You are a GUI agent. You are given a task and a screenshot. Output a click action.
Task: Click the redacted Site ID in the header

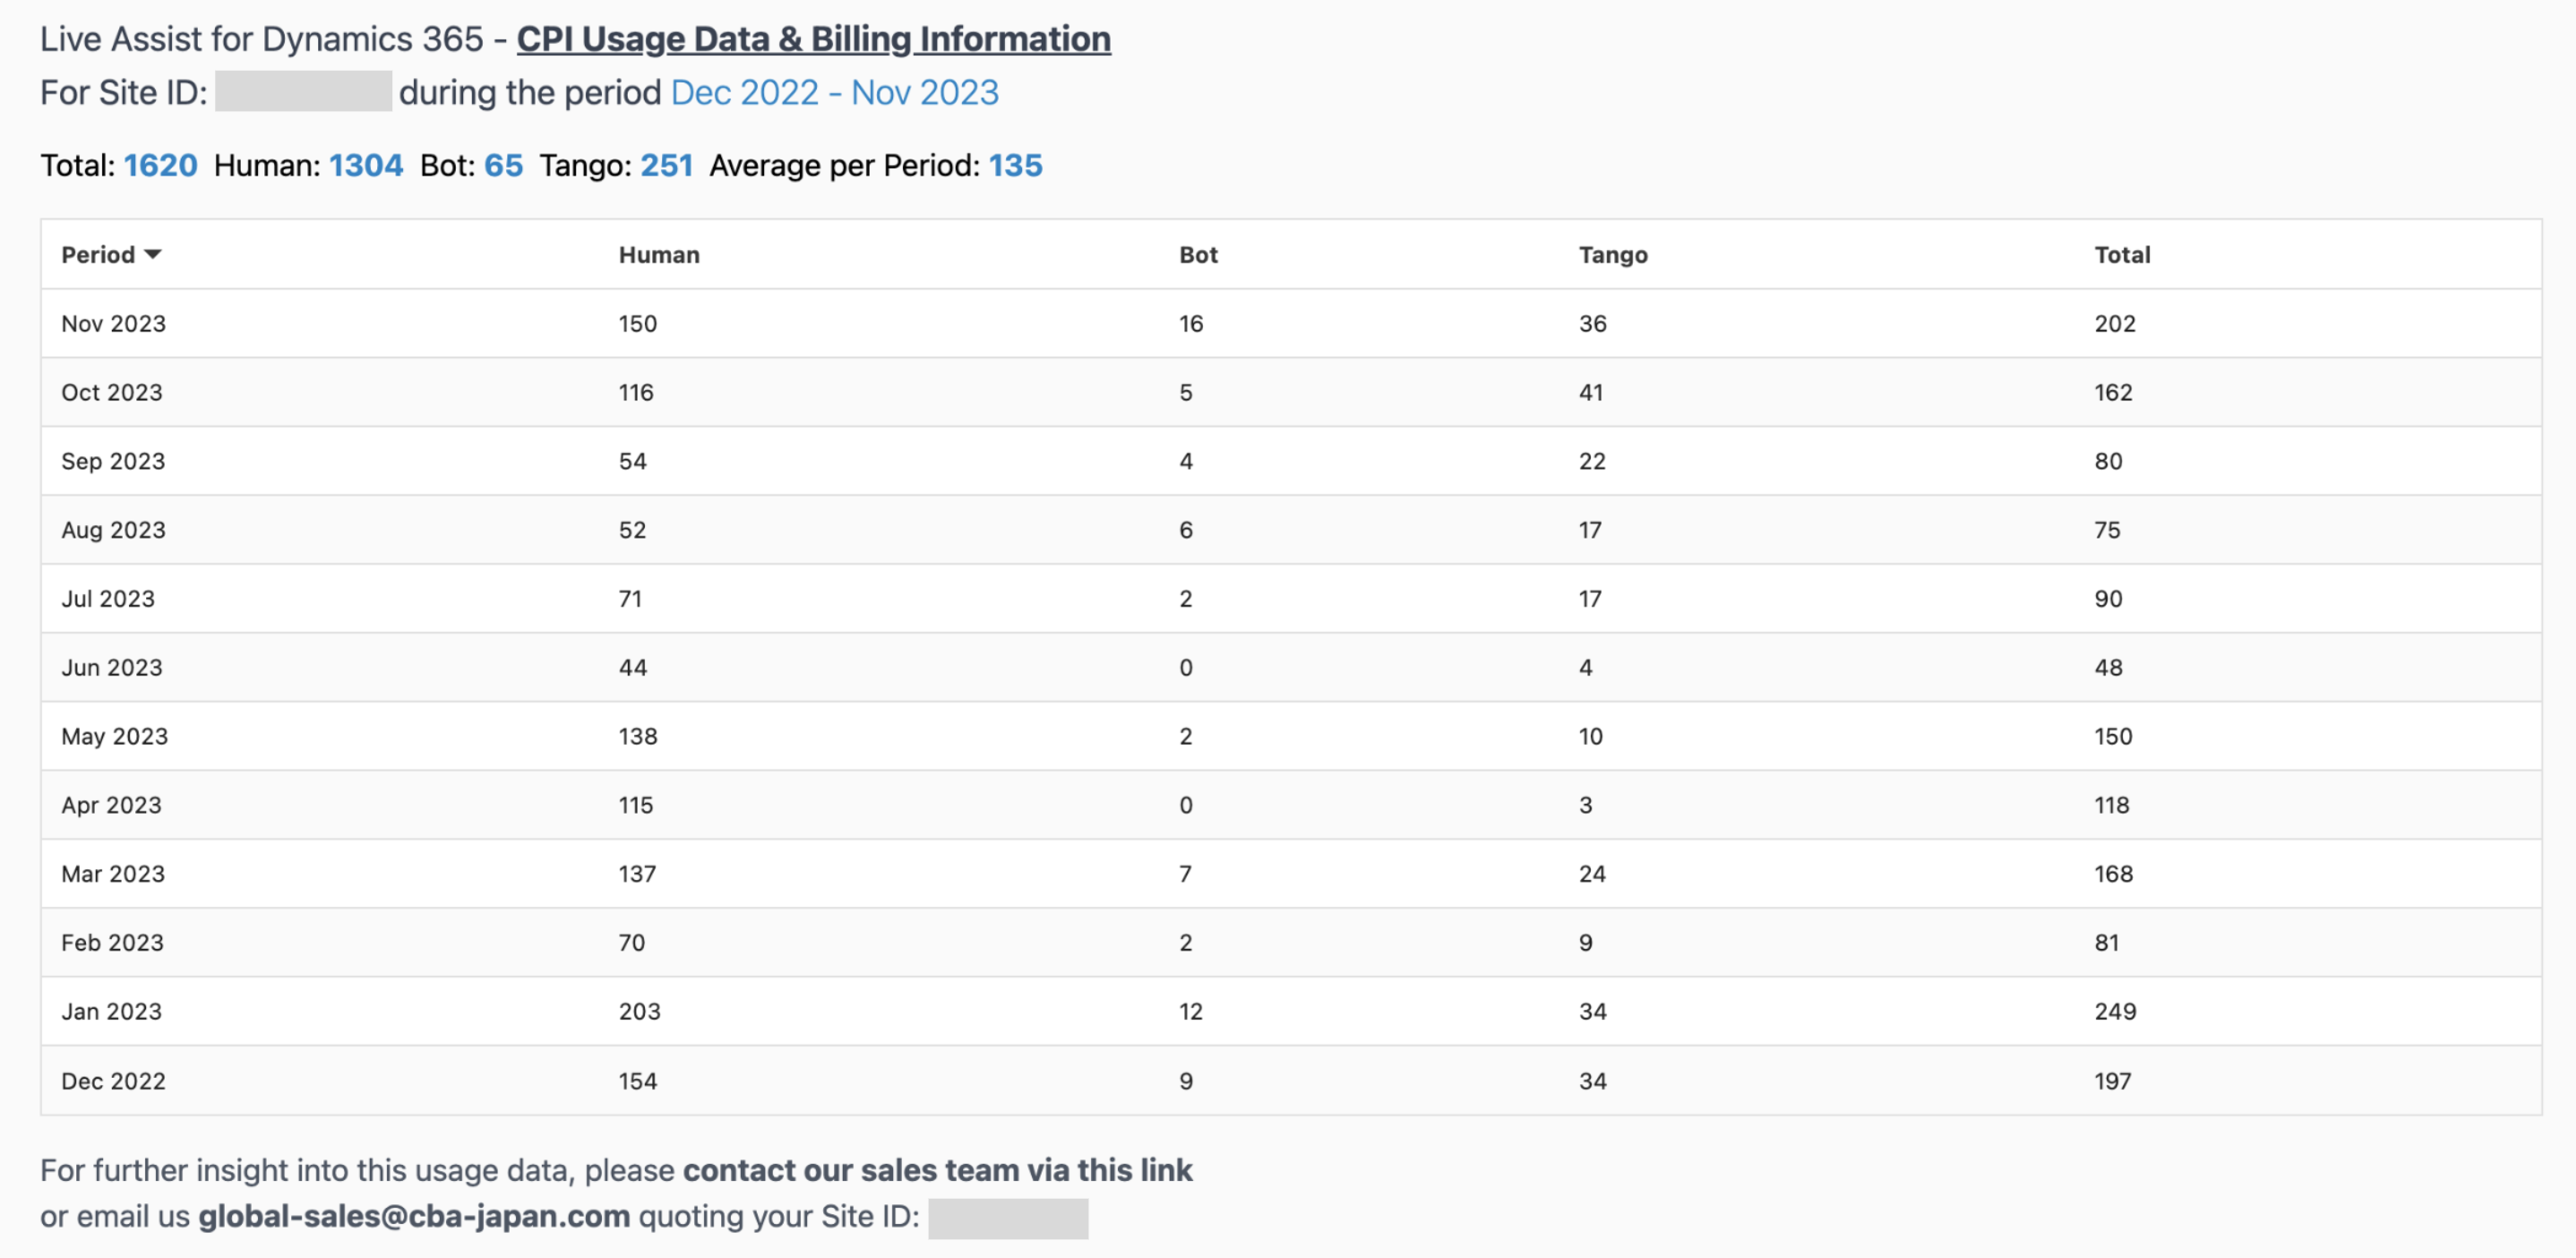point(303,91)
